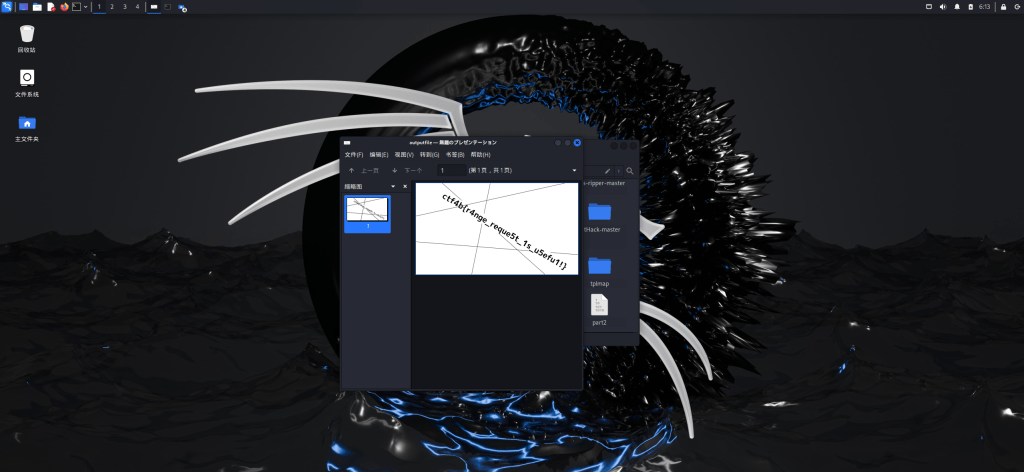The image size is (1024, 472).
Task: Open the terminal emulator launcher
Action: point(76,7)
